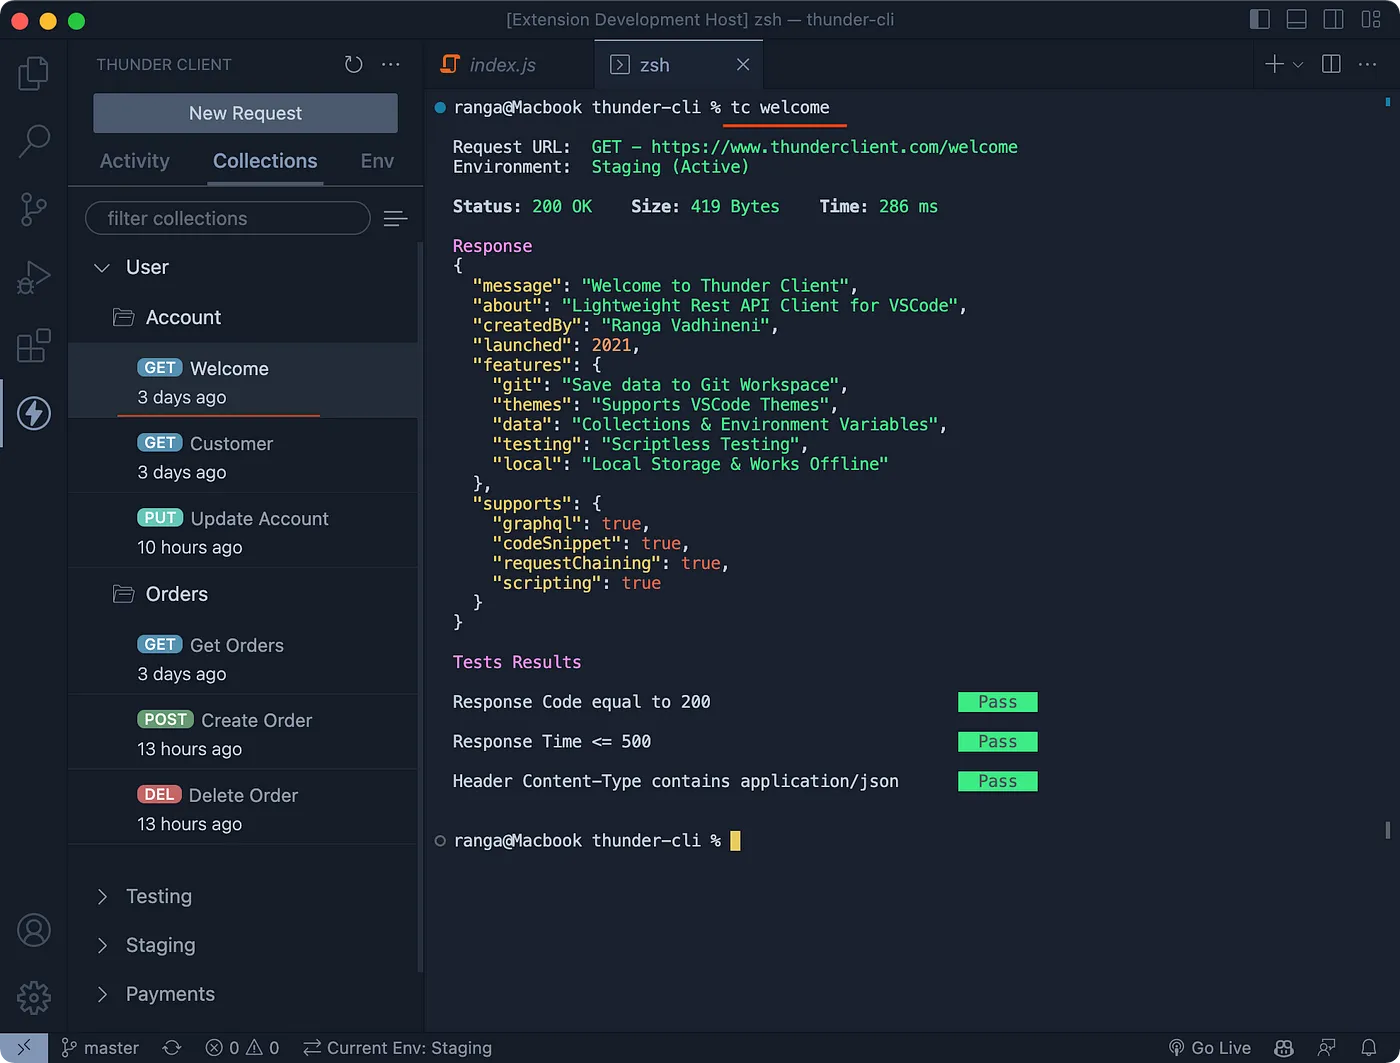The width and height of the screenshot is (1400, 1063).
Task: Switch to the Activity tab
Action: [x=135, y=161]
